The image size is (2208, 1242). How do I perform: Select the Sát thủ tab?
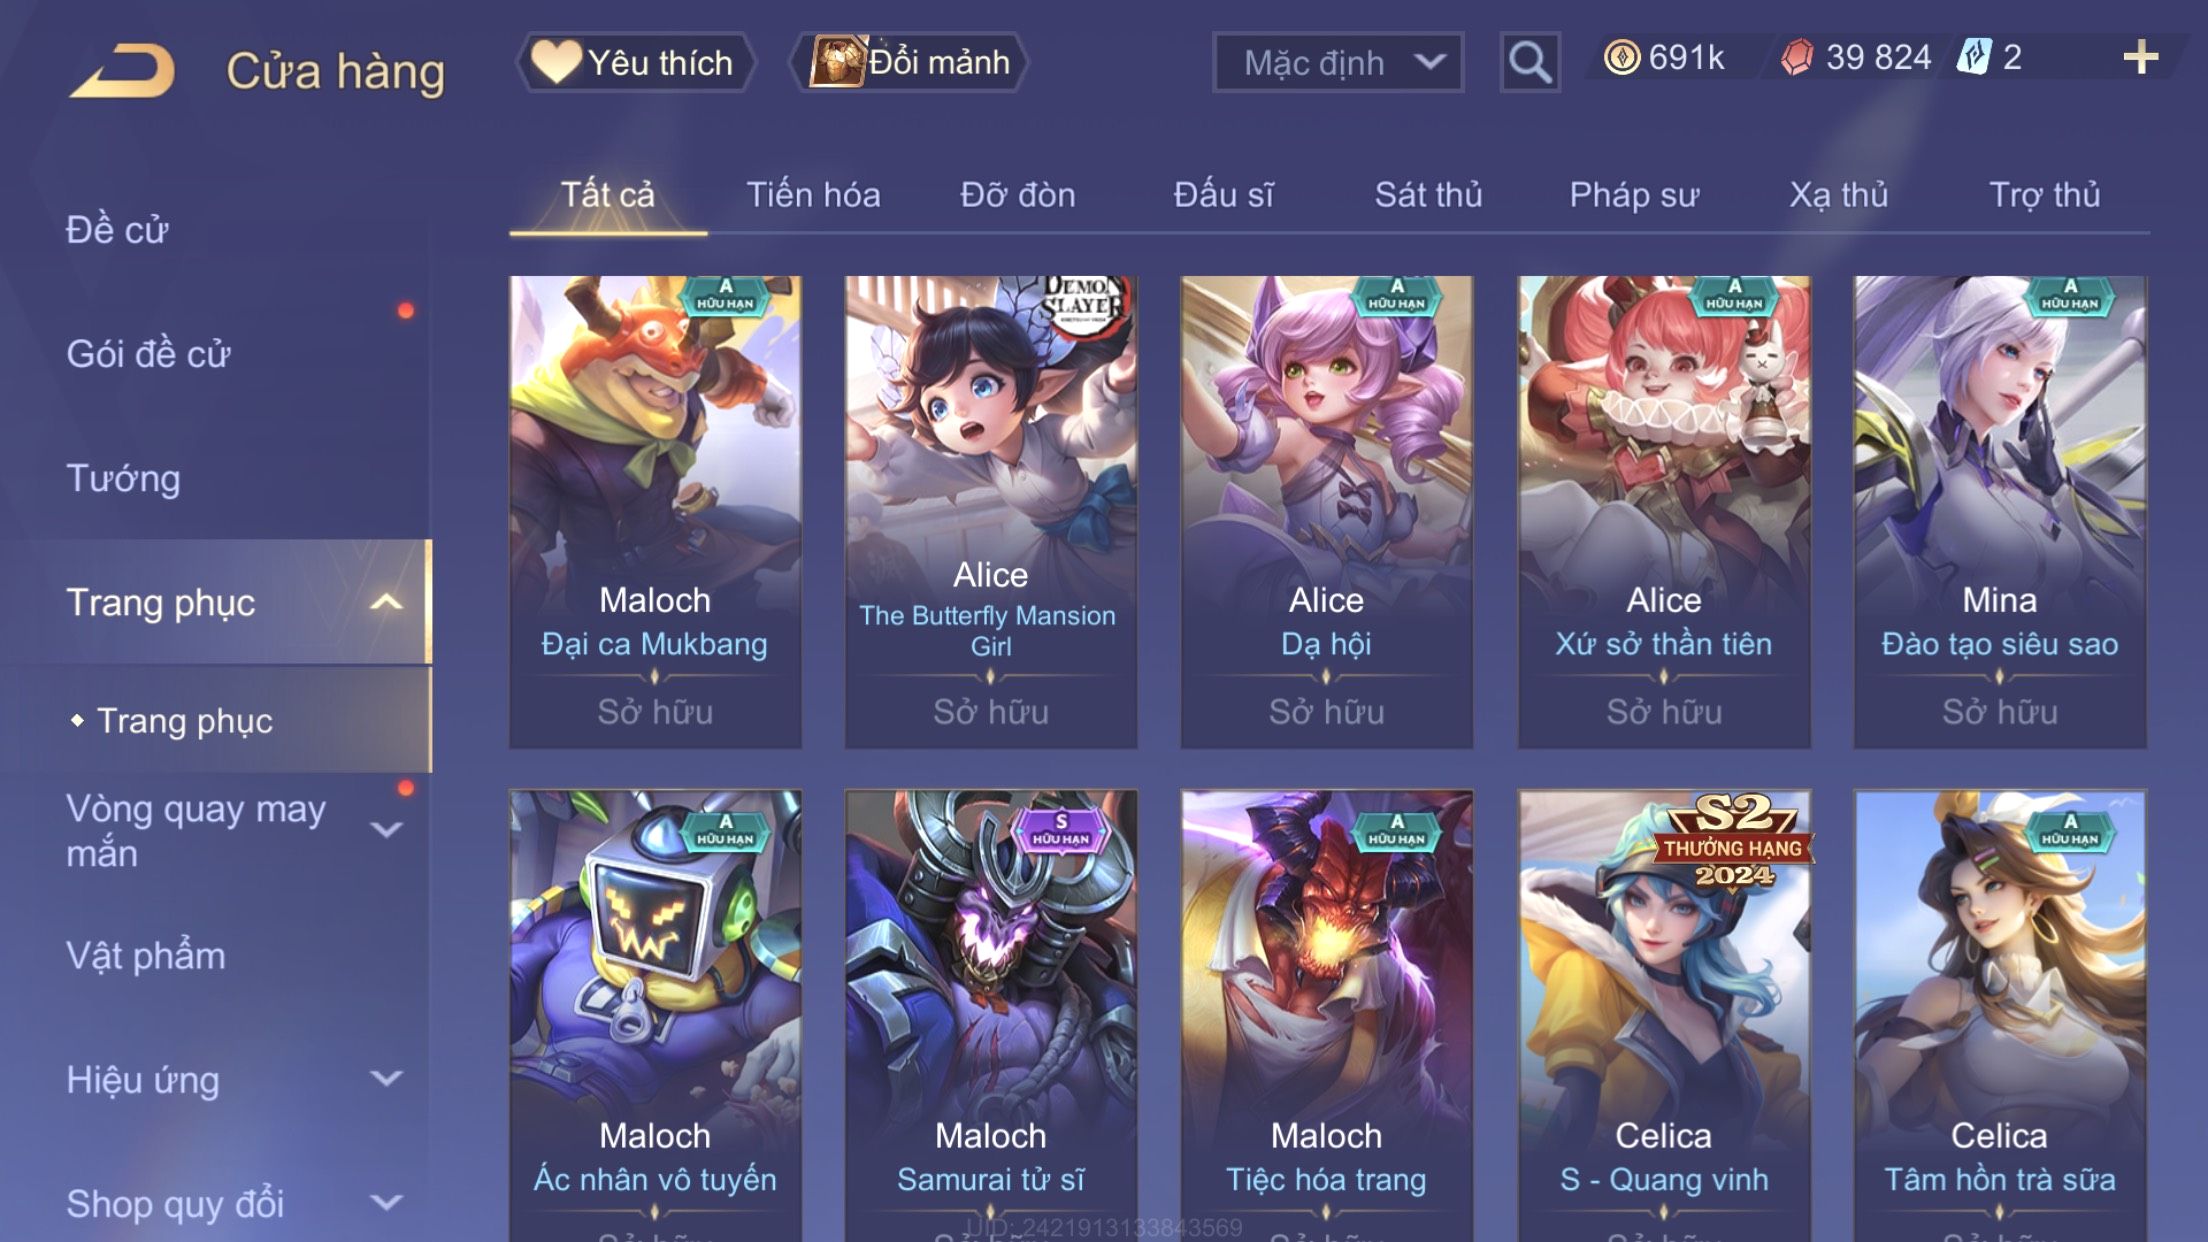(1428, 195)
